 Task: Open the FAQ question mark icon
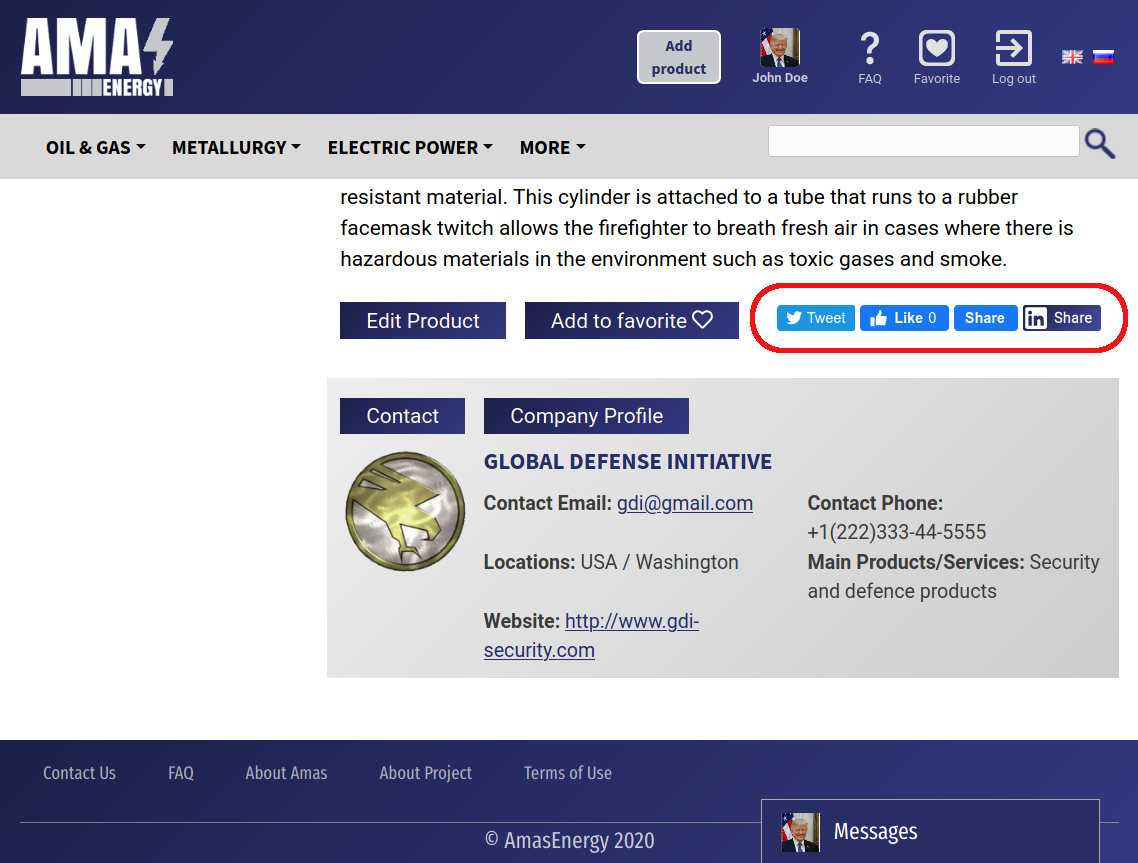pyautogui.click(x=869, y=49)
